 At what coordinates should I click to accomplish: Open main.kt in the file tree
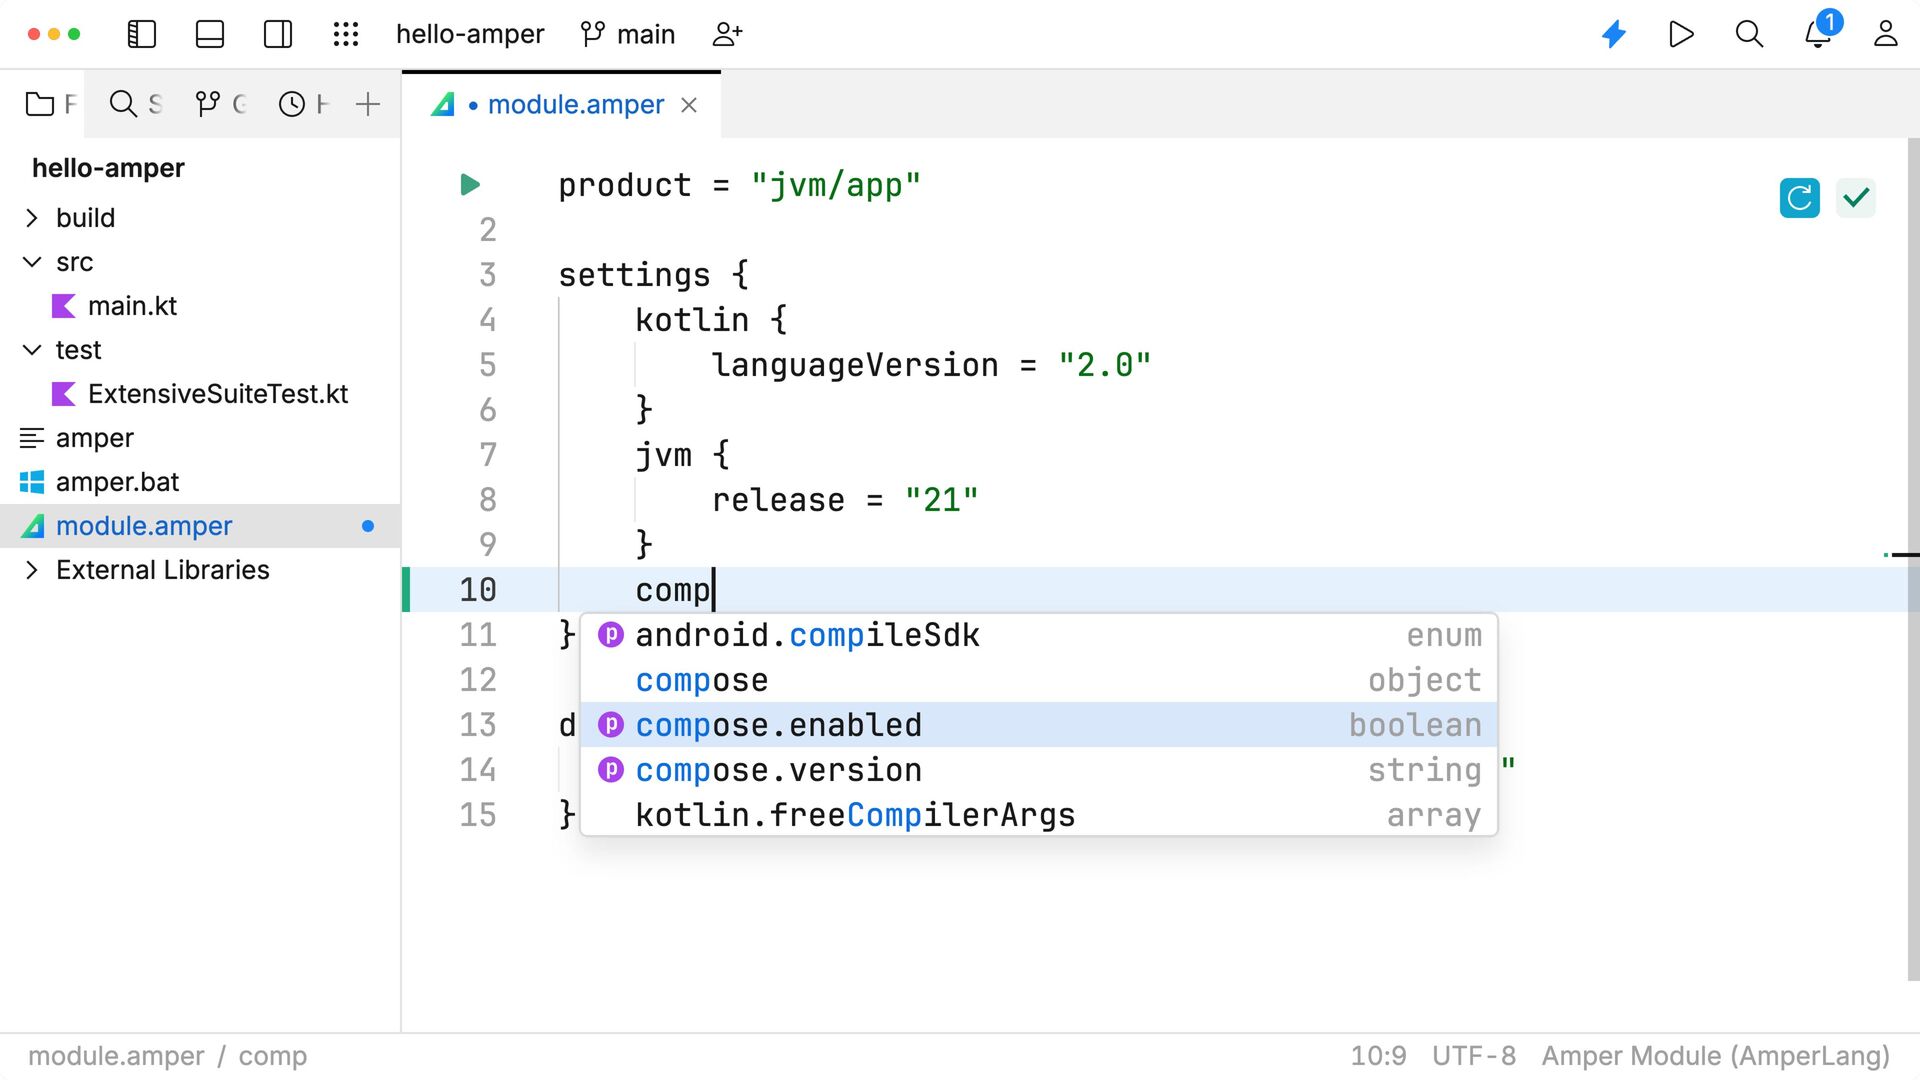[132, 306]
